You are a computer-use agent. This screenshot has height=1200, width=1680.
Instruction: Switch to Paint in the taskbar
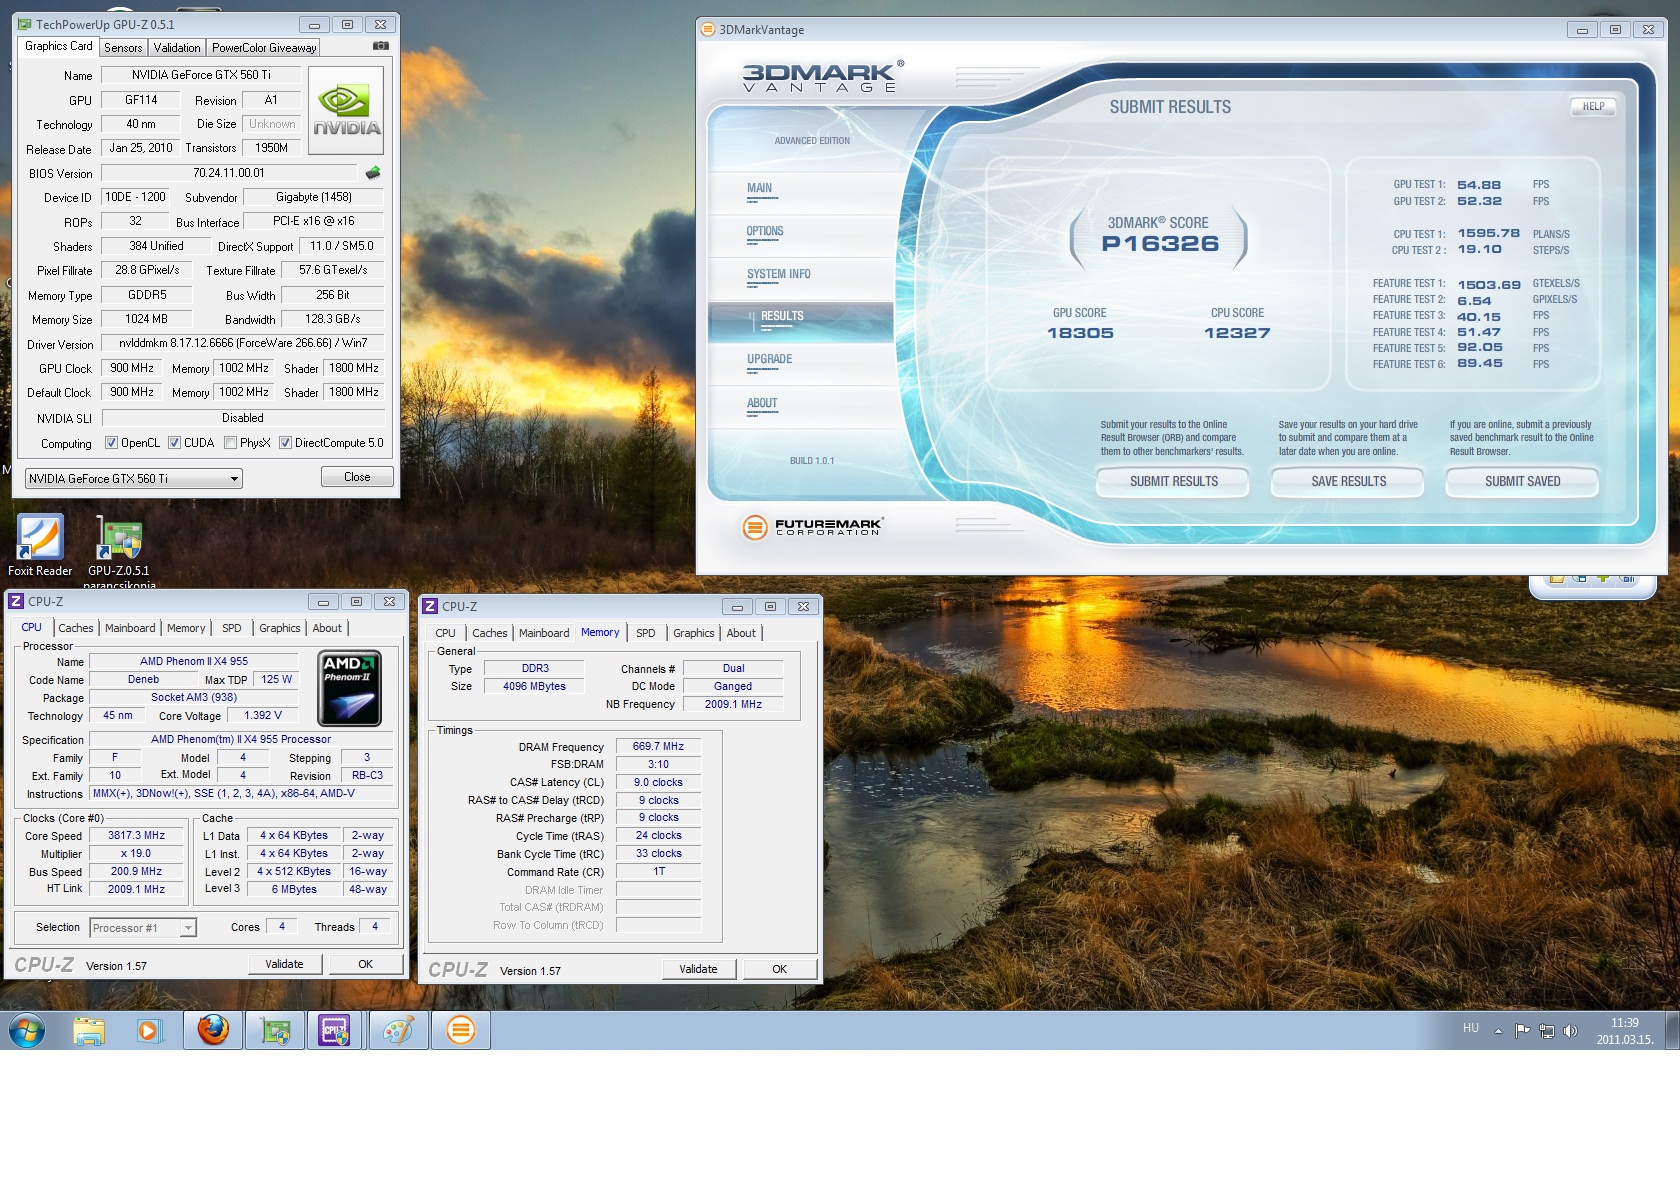[x=398, y=1030]
